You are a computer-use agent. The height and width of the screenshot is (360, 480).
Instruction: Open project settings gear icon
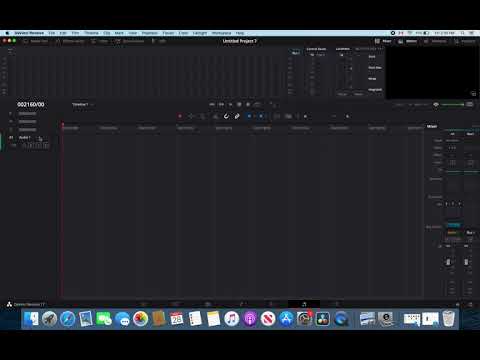(x=470, y=304)
